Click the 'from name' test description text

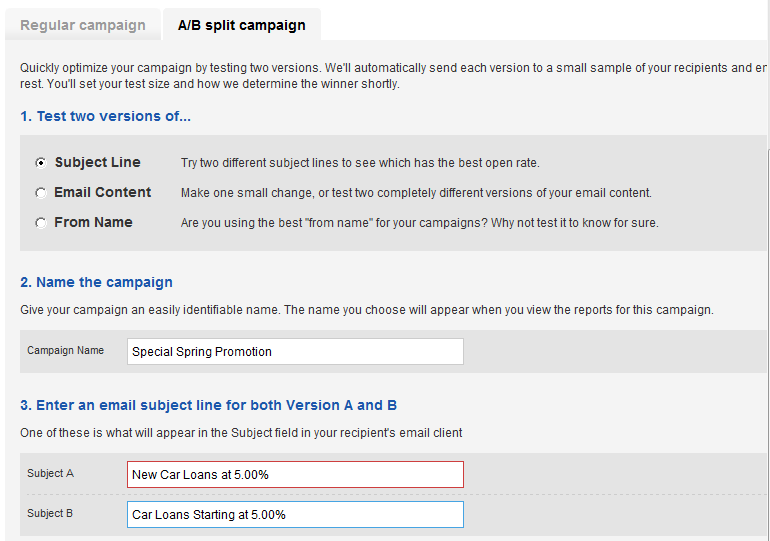[419, 223]
